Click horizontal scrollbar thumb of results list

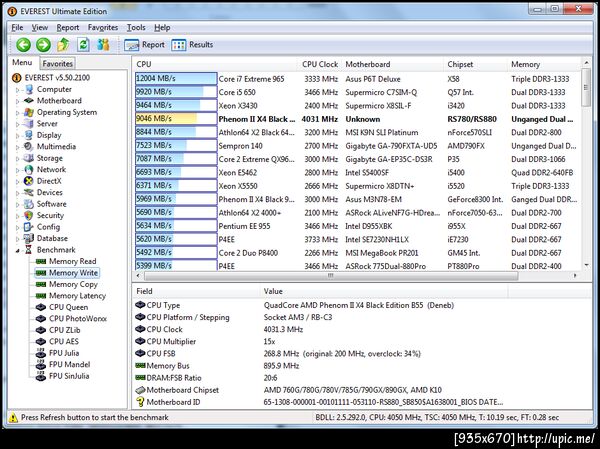click(x=331, y=276)
